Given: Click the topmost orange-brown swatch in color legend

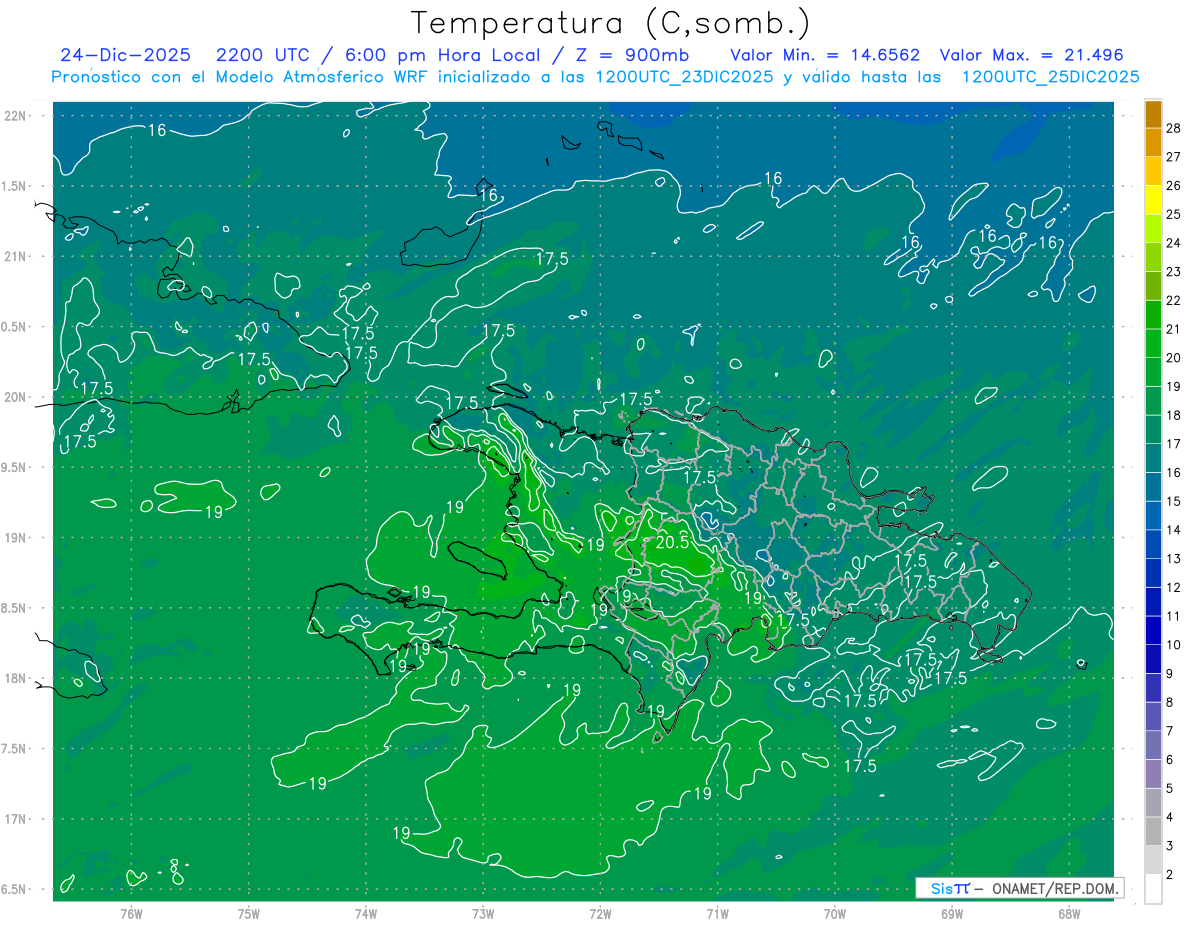Looking at the screenshot, I should click(1153, 114).
